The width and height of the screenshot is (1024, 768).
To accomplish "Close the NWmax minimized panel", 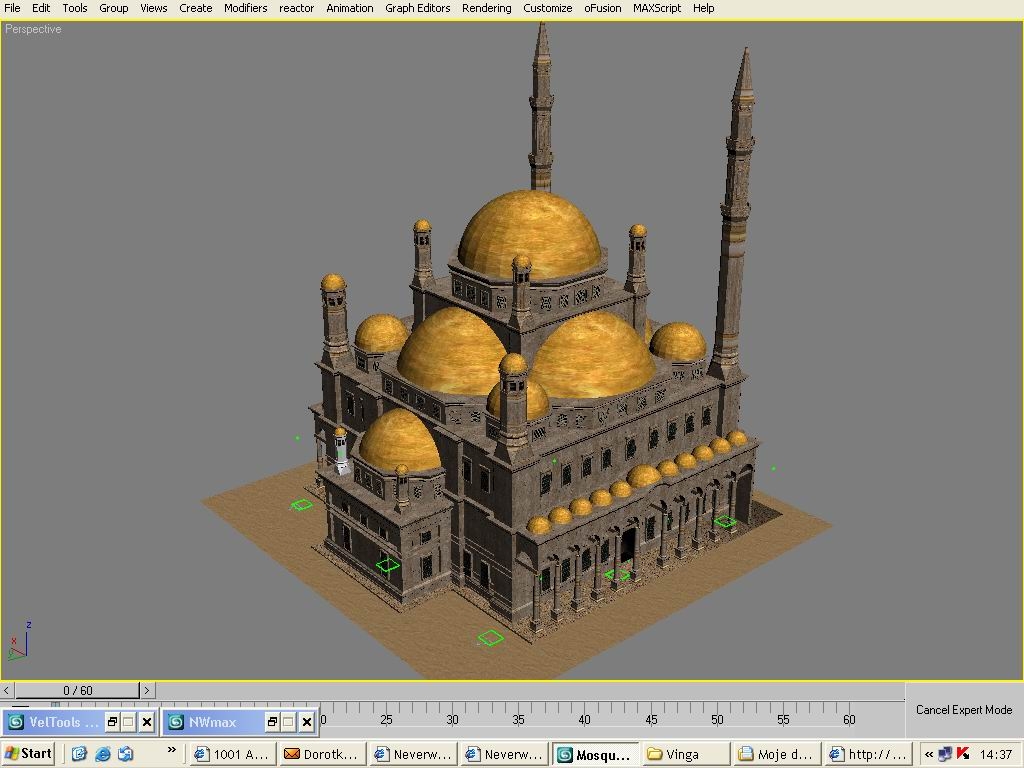I will pyautogui.click(x=306, y=722).
